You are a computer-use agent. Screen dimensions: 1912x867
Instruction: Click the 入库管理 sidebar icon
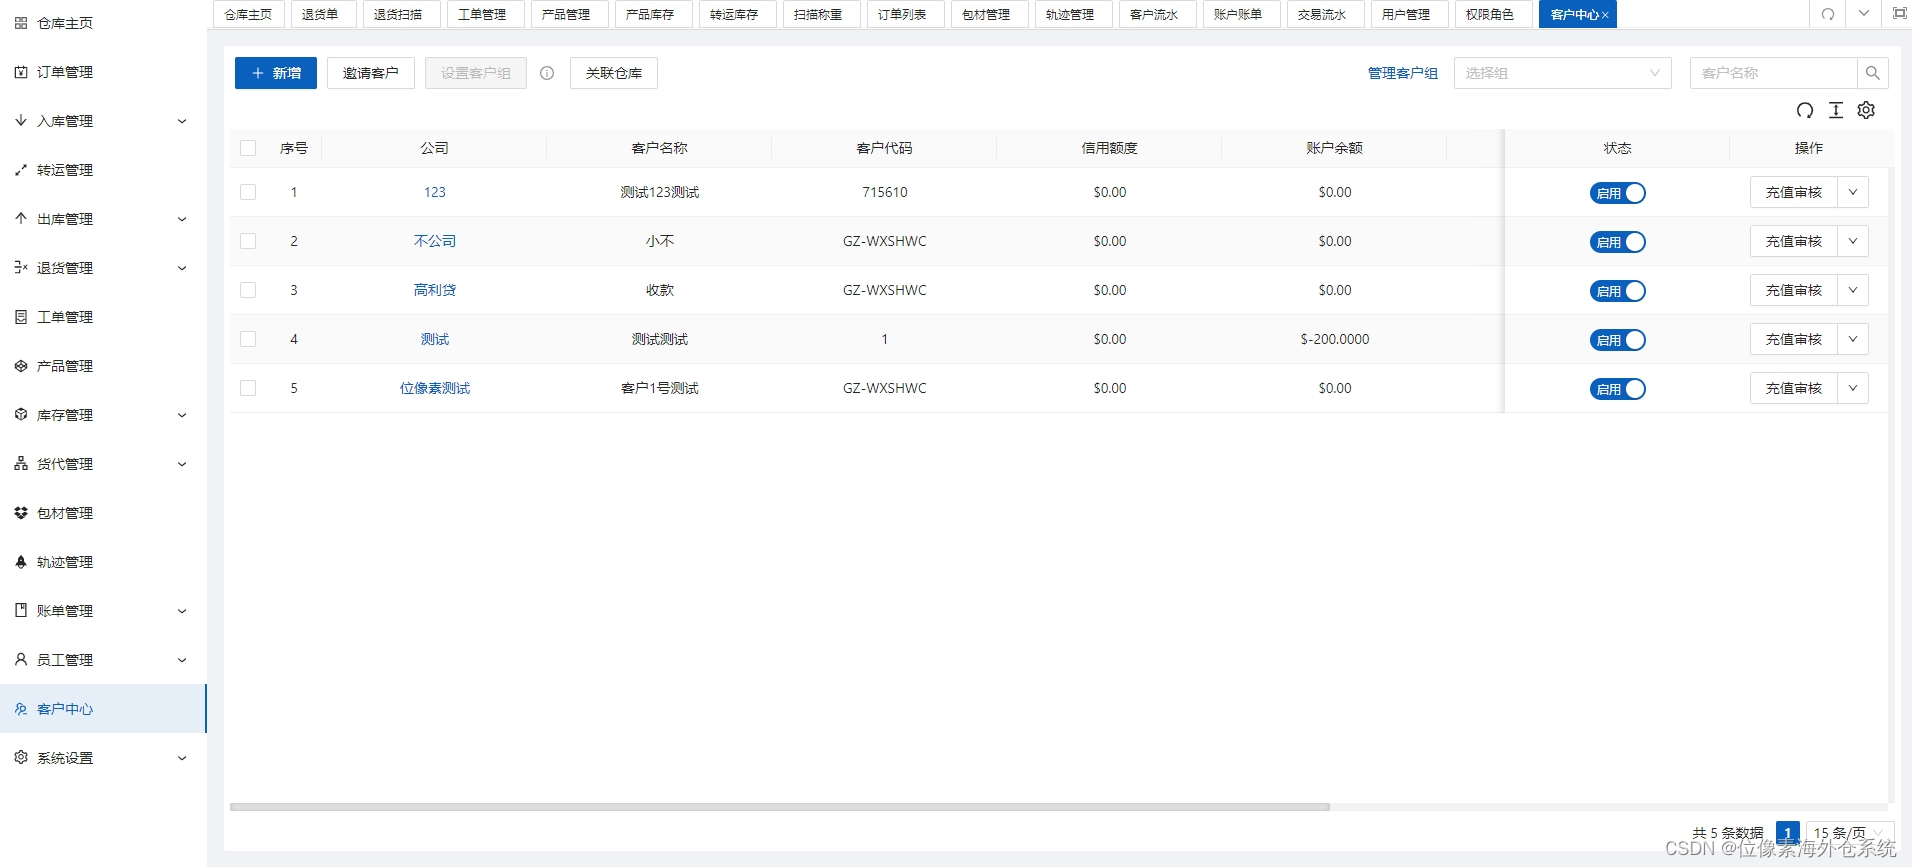pyautogui.click(x=21, y=121)
